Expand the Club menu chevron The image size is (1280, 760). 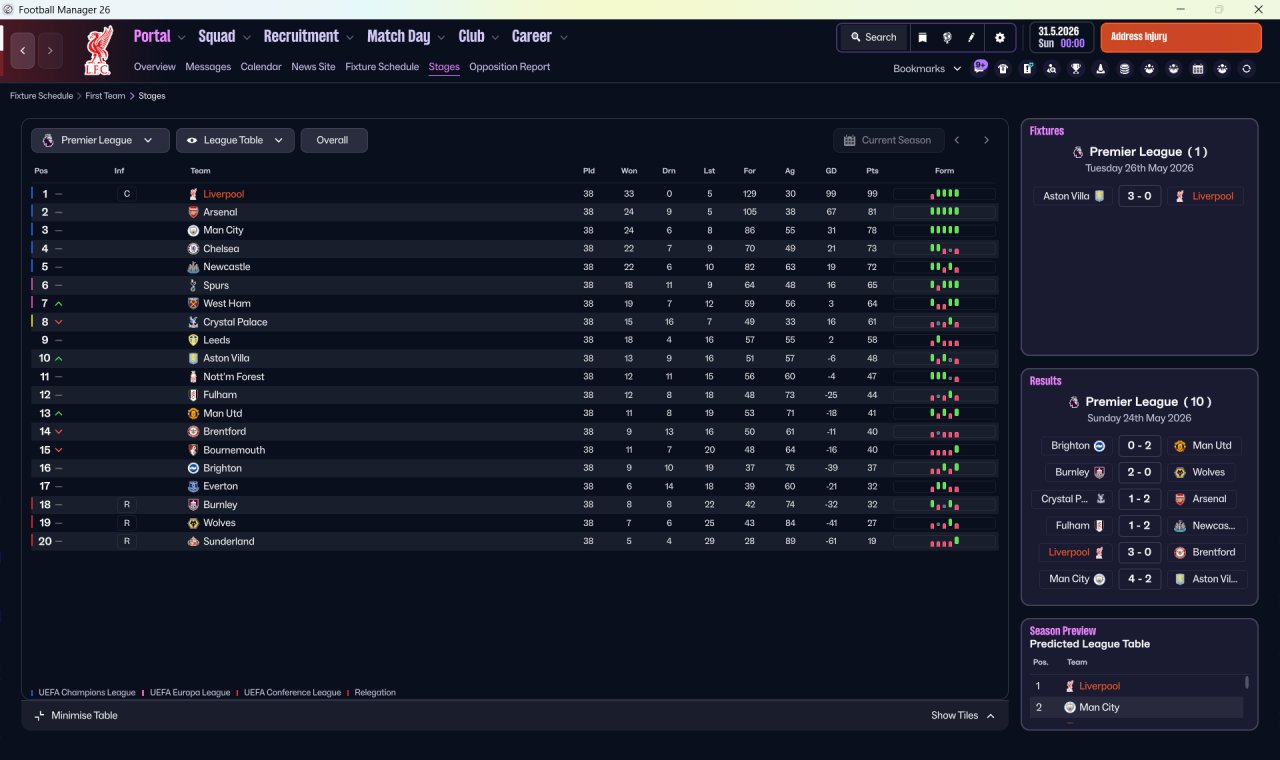tap(494, 38)
